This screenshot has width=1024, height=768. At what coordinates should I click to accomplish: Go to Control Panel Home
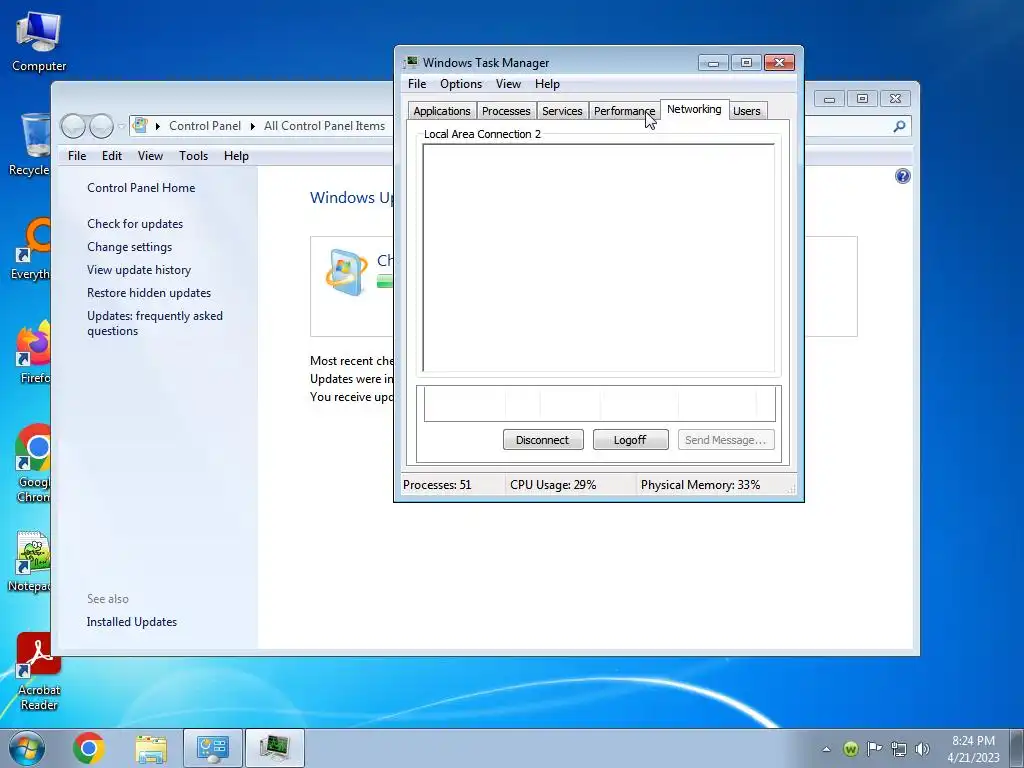click(x=141, y=187)
